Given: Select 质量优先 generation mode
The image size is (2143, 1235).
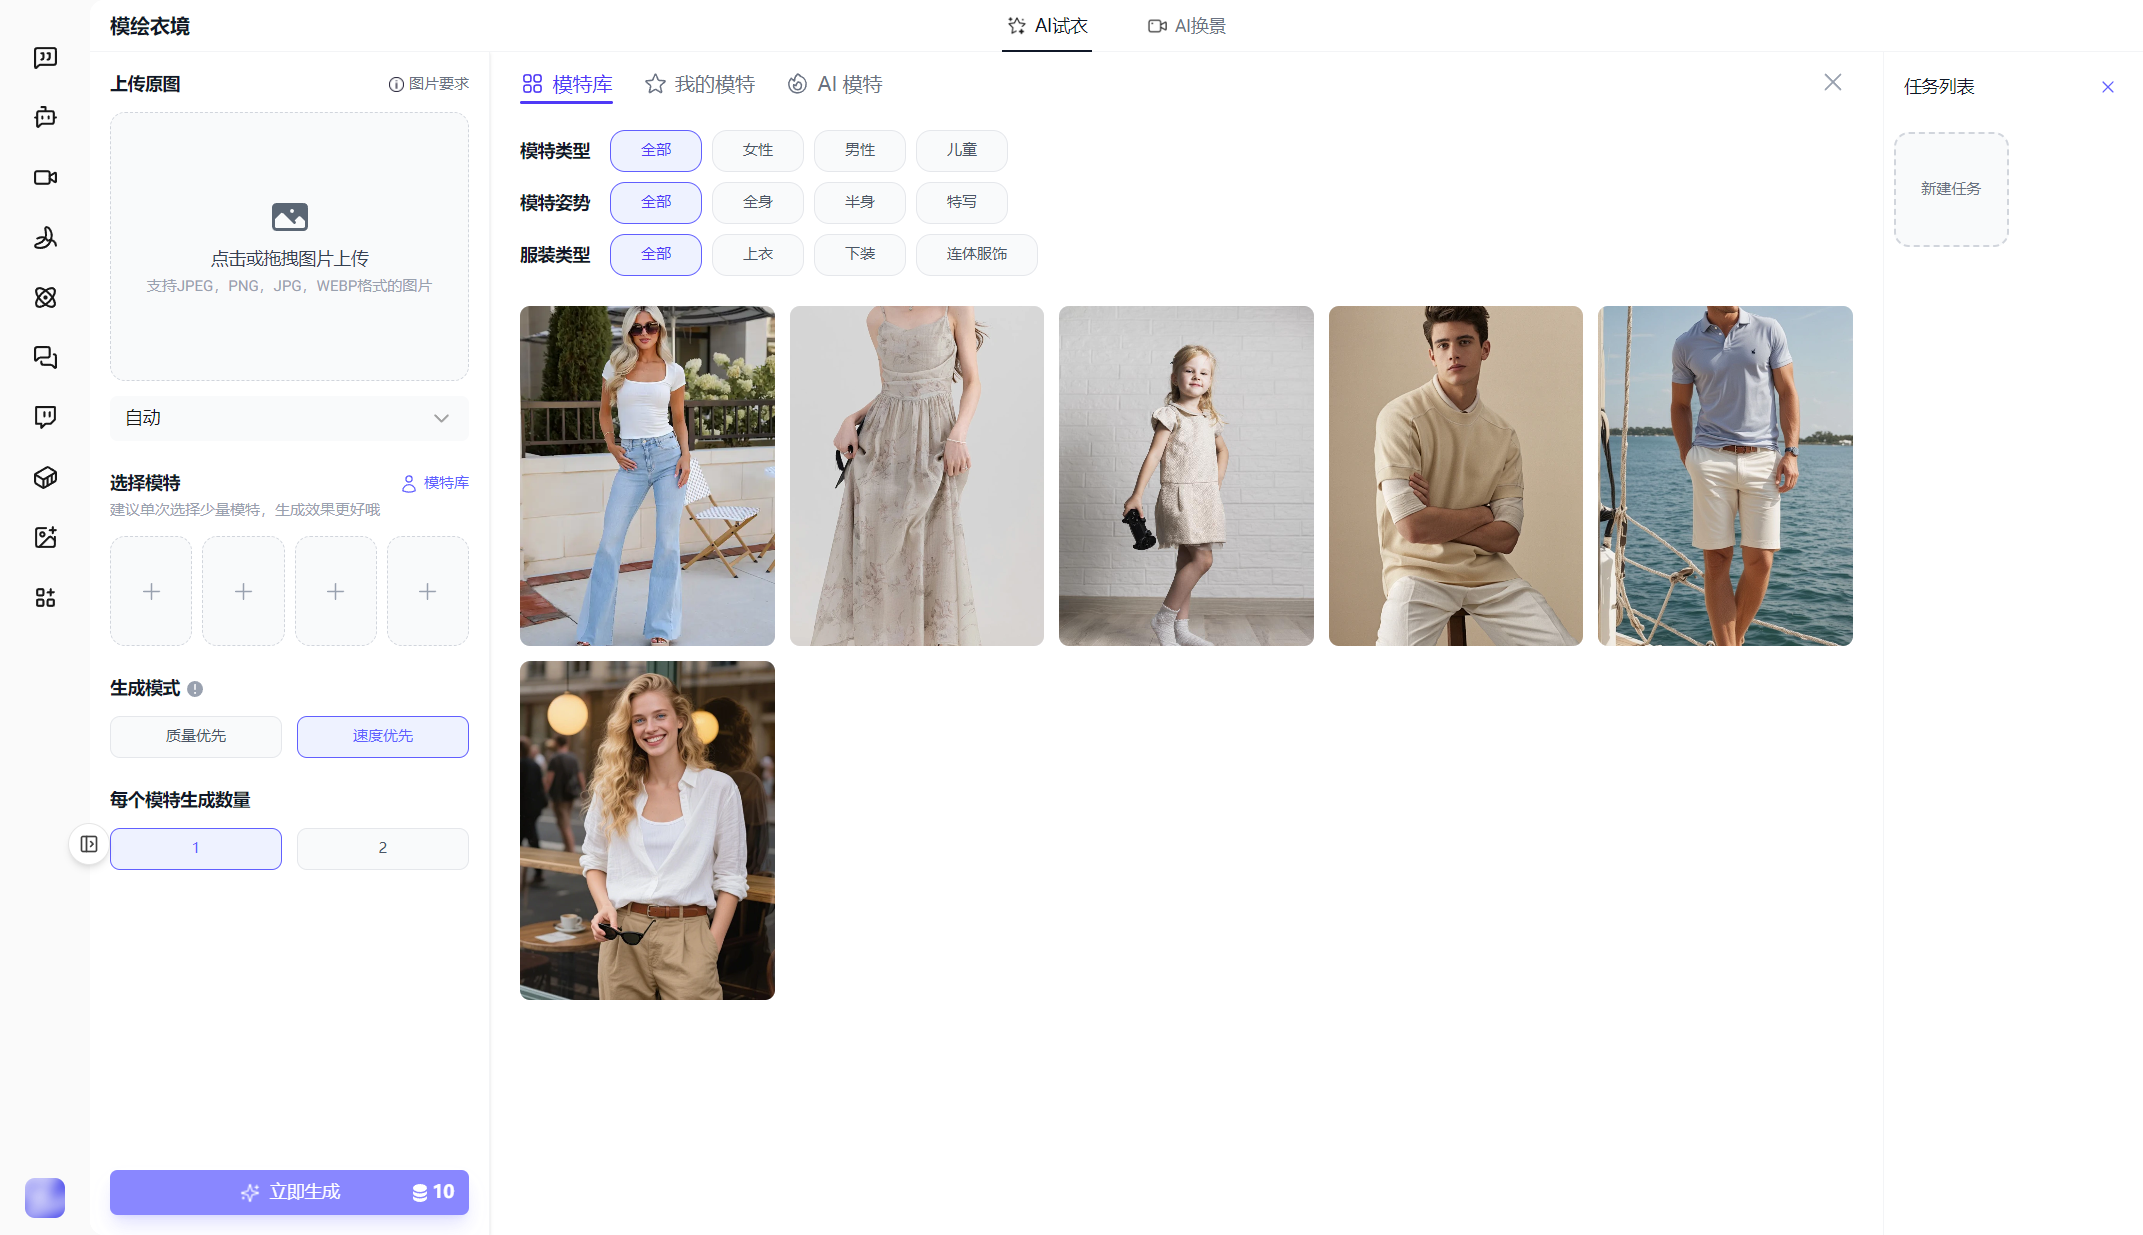Looking at the screenshot, I should coord(195,736).
